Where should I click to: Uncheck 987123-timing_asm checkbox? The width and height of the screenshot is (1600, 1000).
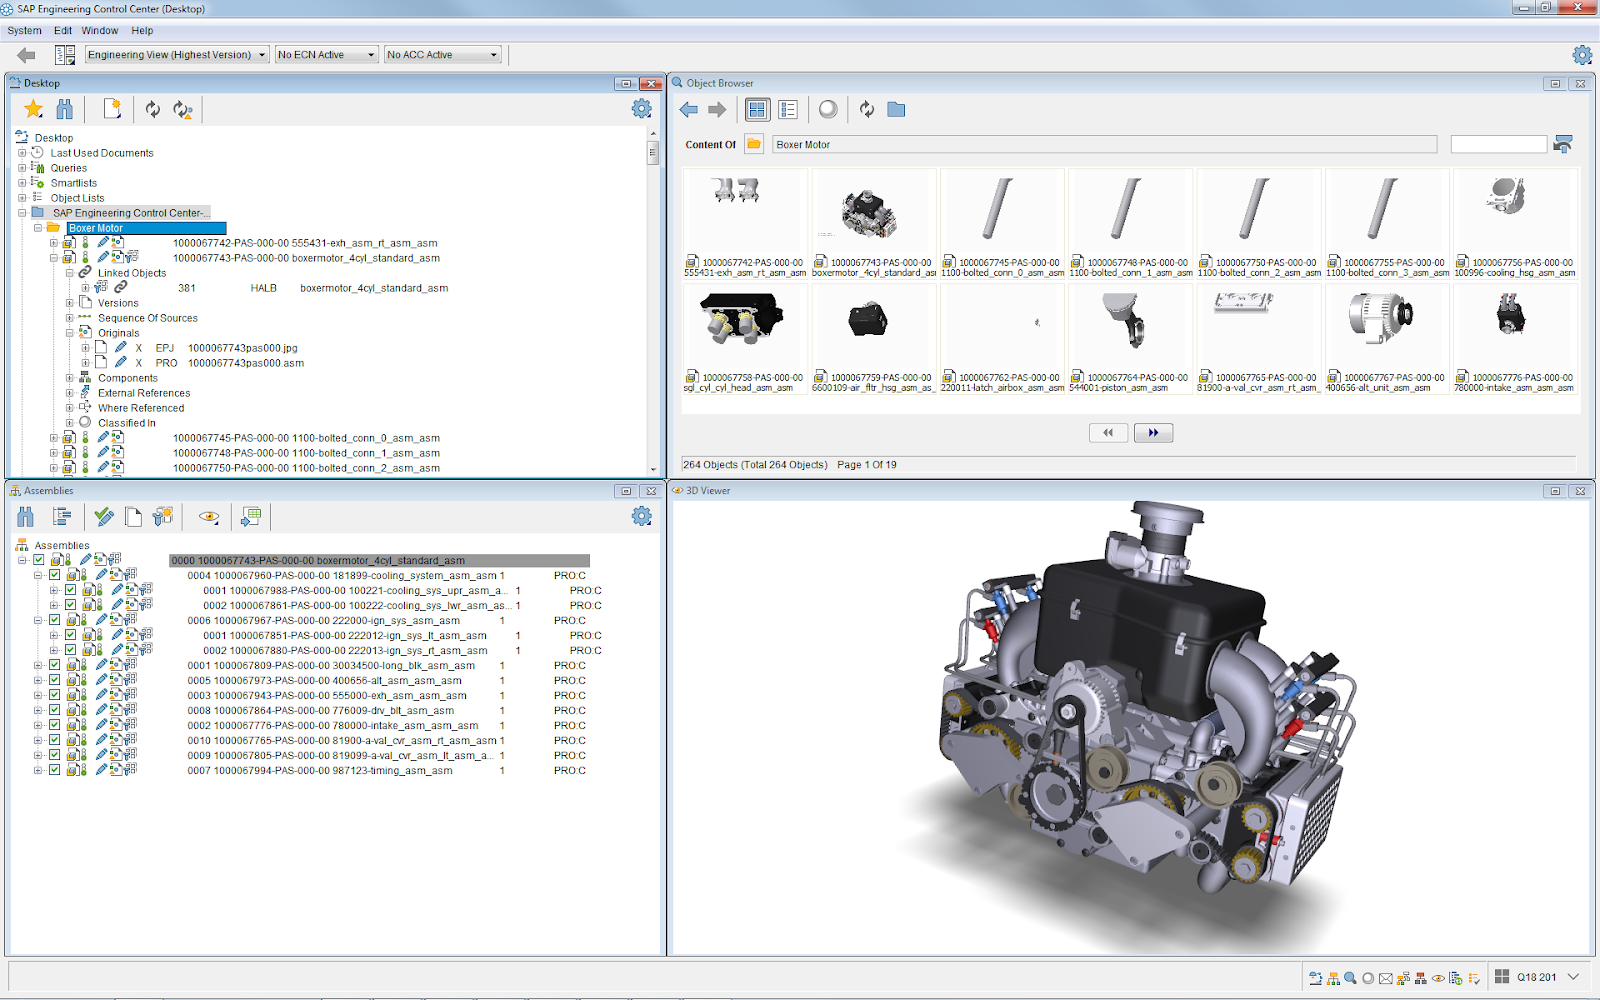55,770
